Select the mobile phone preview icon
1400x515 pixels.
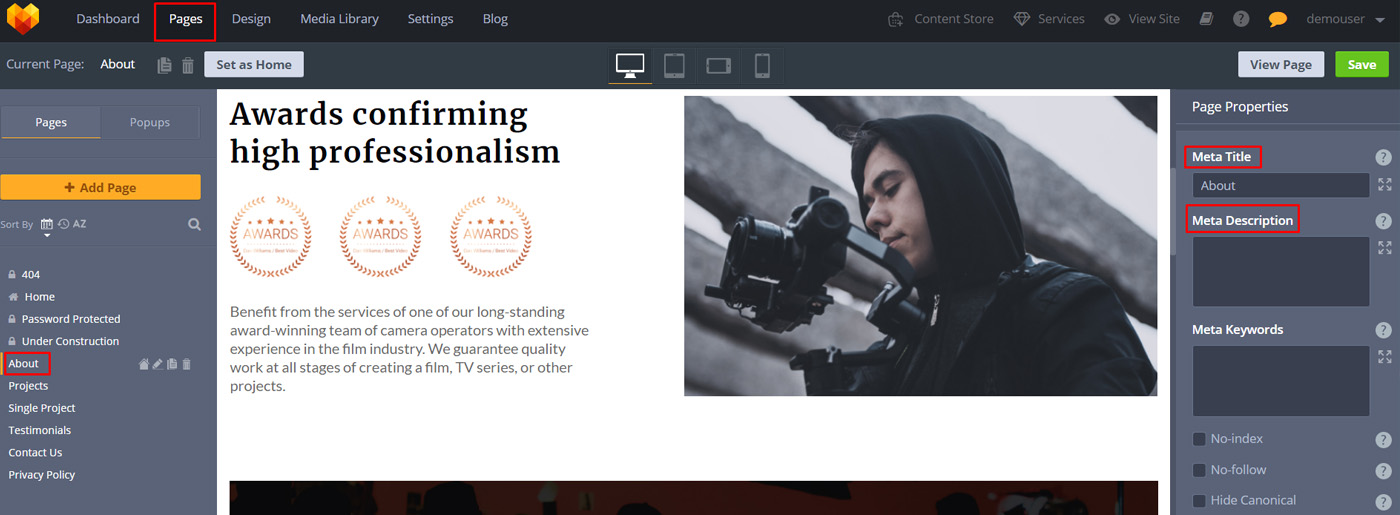click(x=762, y=66)
